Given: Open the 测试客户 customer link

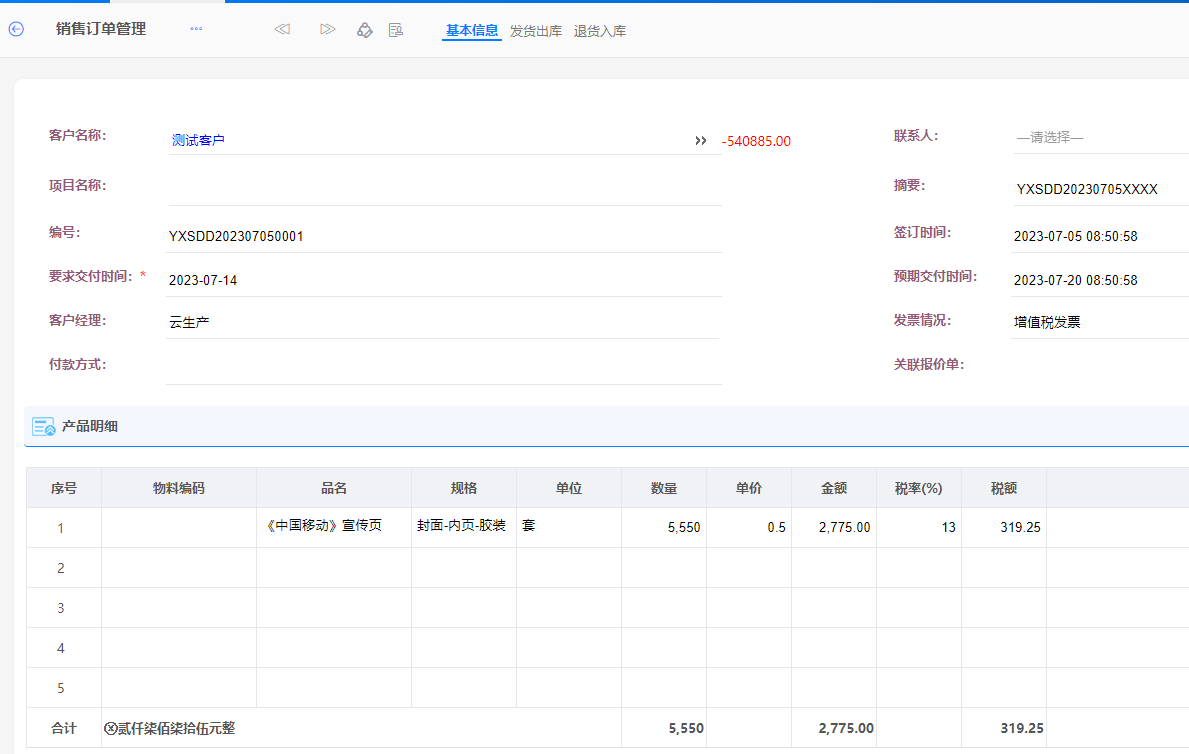Looking at the screenshot, I should [x=198, y=140].
